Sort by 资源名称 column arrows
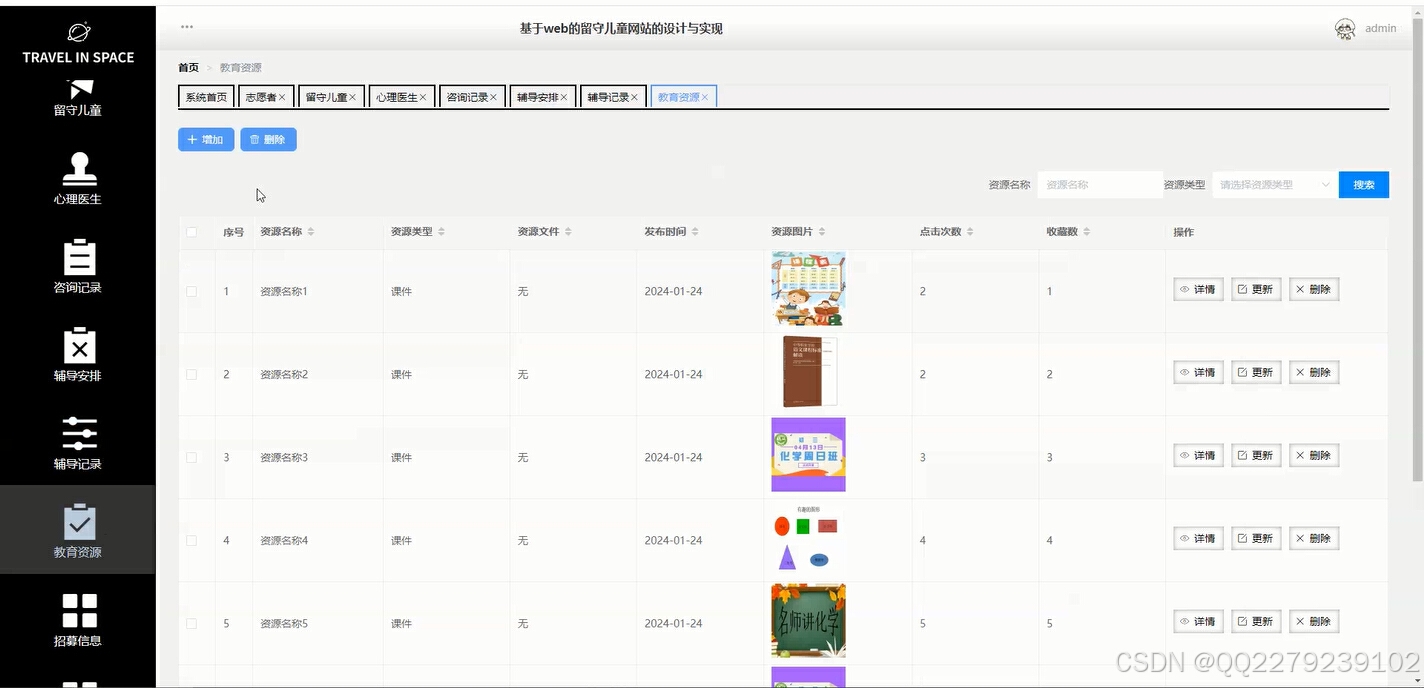This screenshot has height=688, width=1424. (x=311, y=232)
